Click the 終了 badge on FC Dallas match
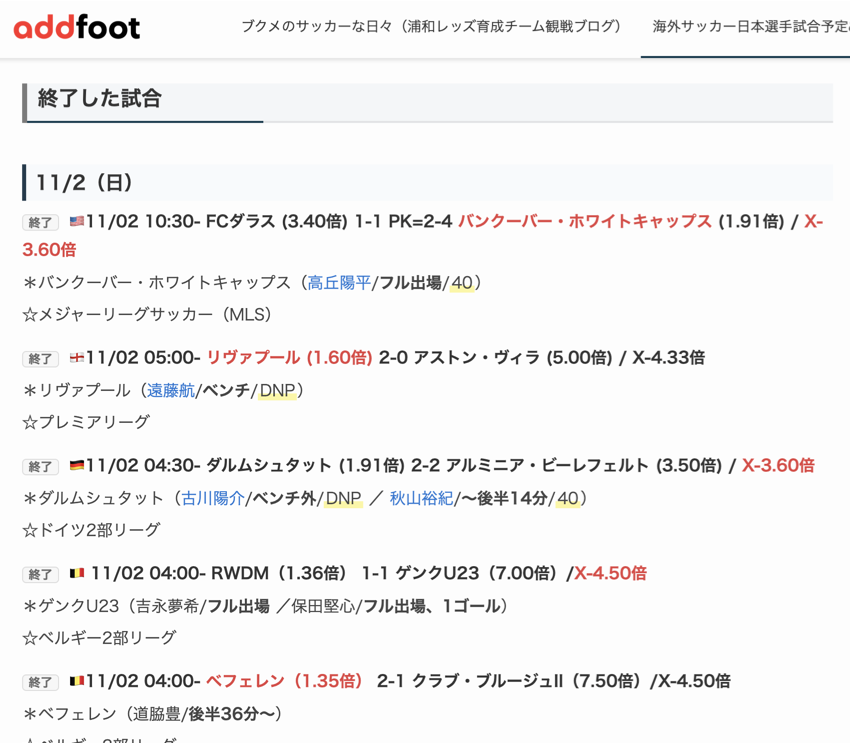Image resolution: width=851 pixels, height=743 pixels. 41,223
